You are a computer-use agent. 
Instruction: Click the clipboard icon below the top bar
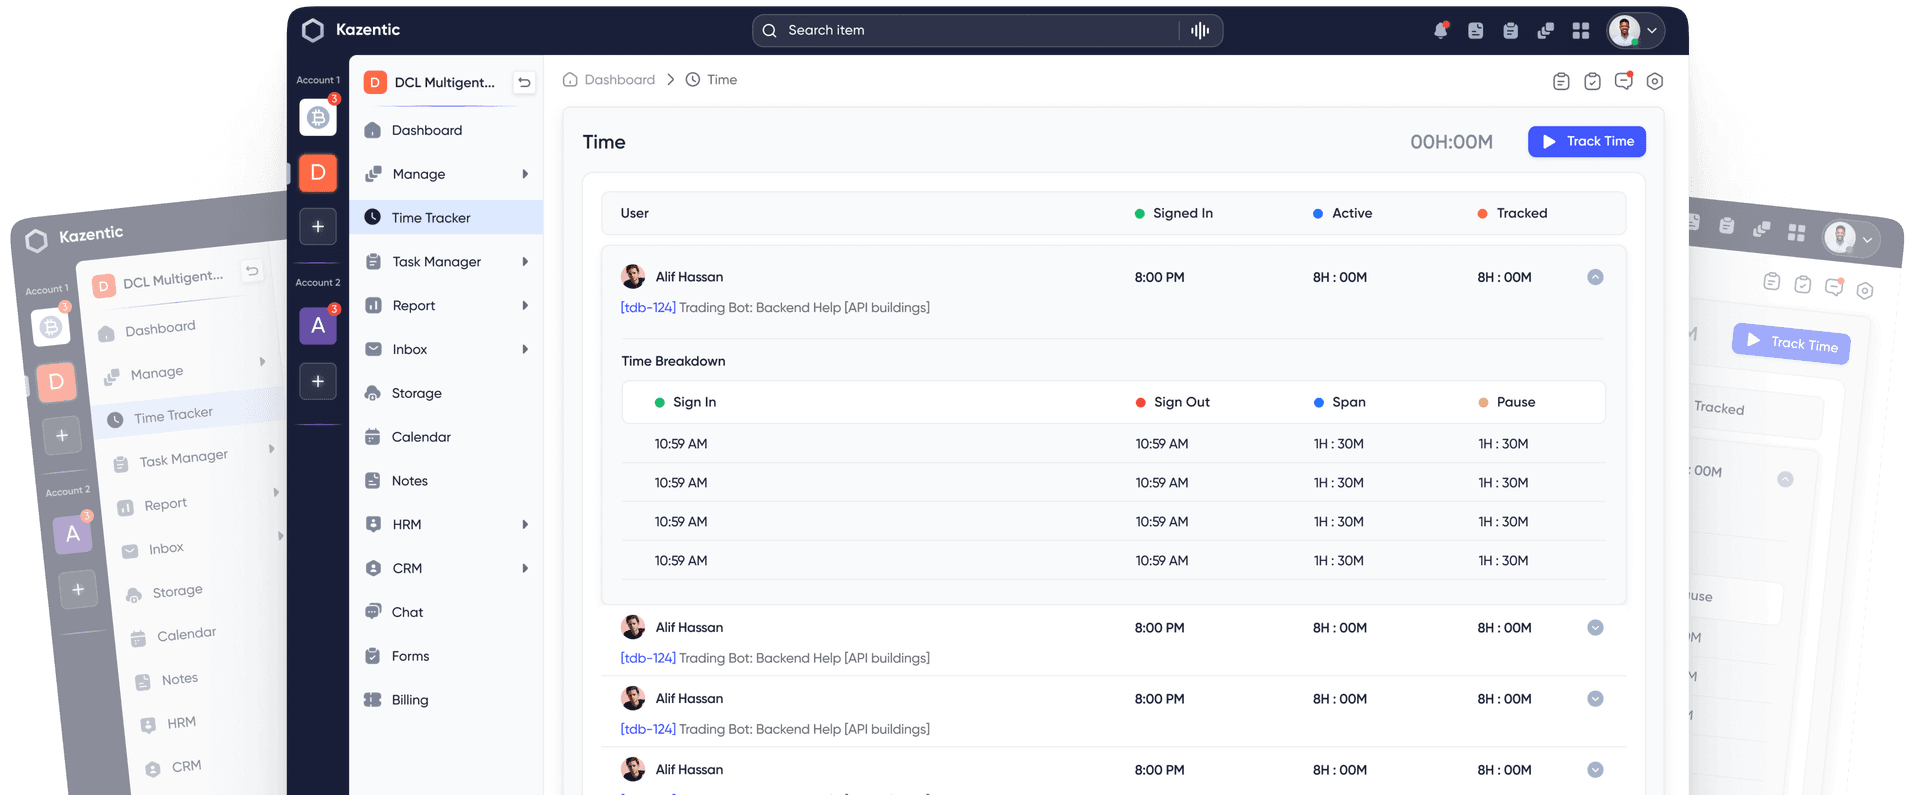click(x=1561, y=81)
